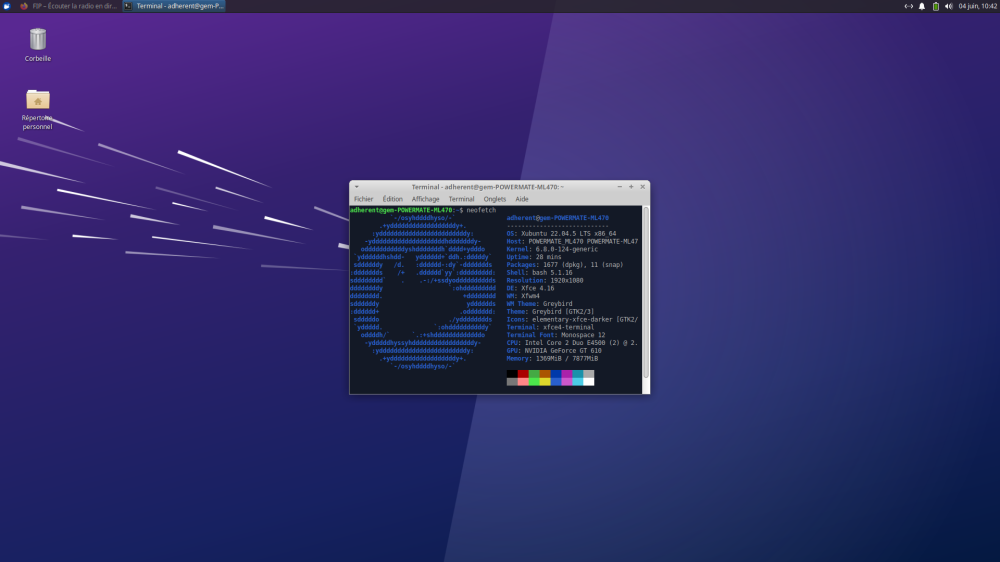Open the battery power manager icon

pyautogui.click(x=936, y=6)
